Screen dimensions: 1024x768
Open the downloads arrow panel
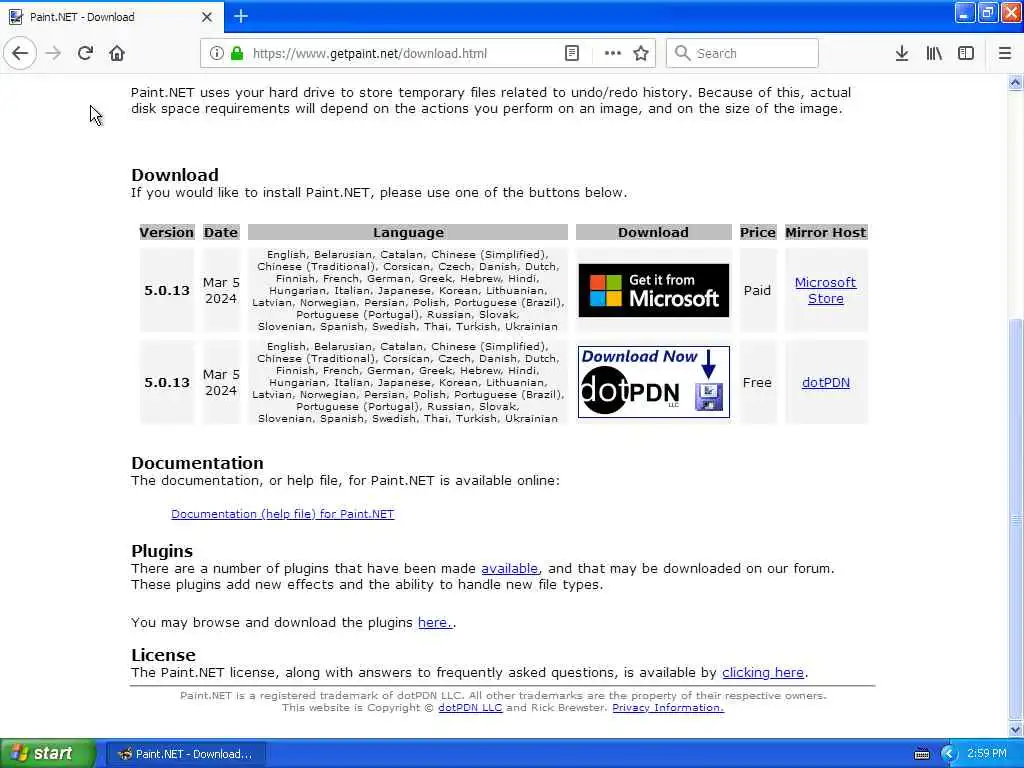[902, 53]
